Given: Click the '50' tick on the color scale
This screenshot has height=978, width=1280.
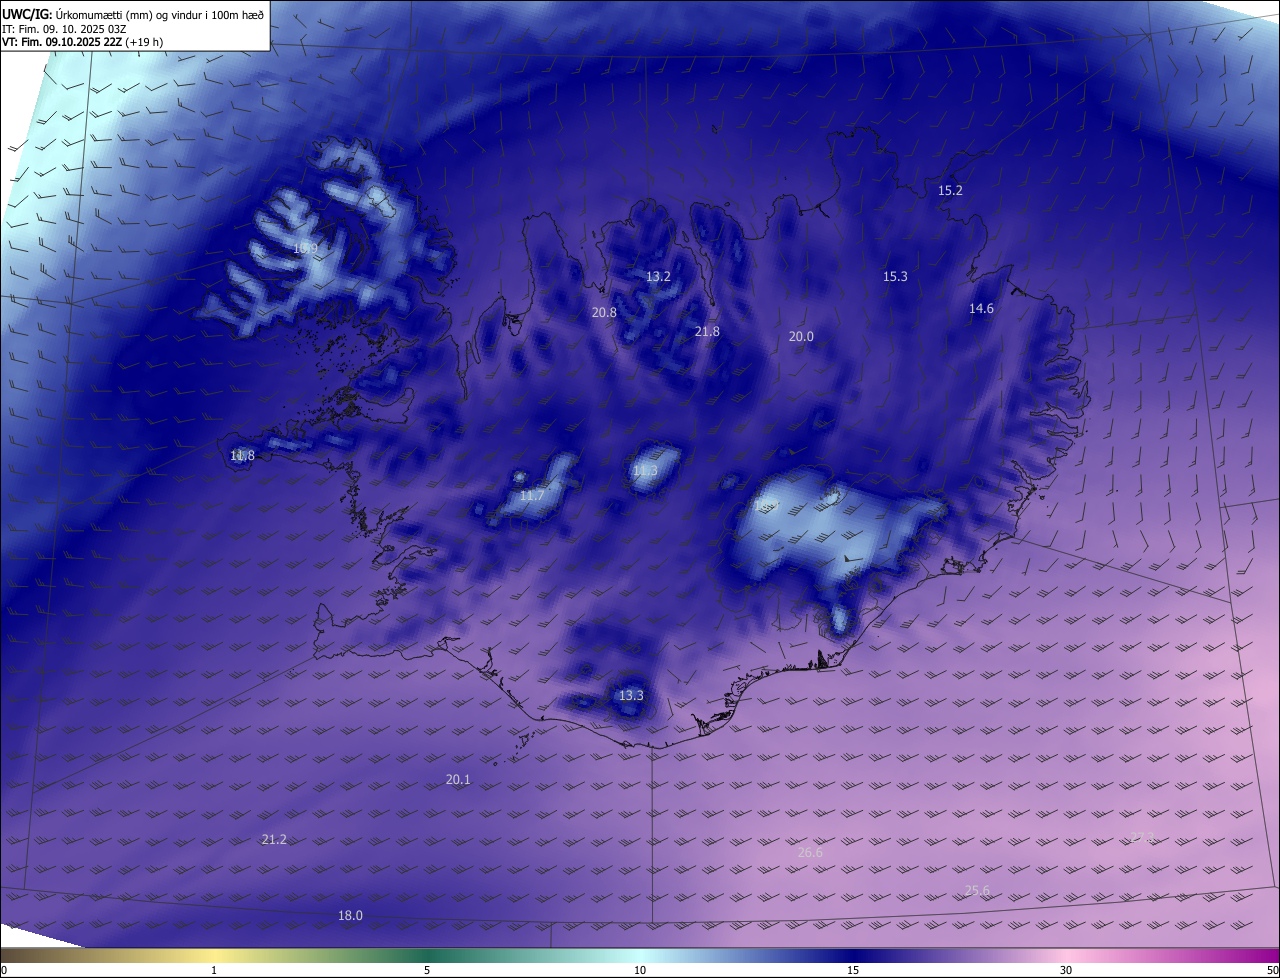Looking at the screenshot, I should click(1272, 970).
